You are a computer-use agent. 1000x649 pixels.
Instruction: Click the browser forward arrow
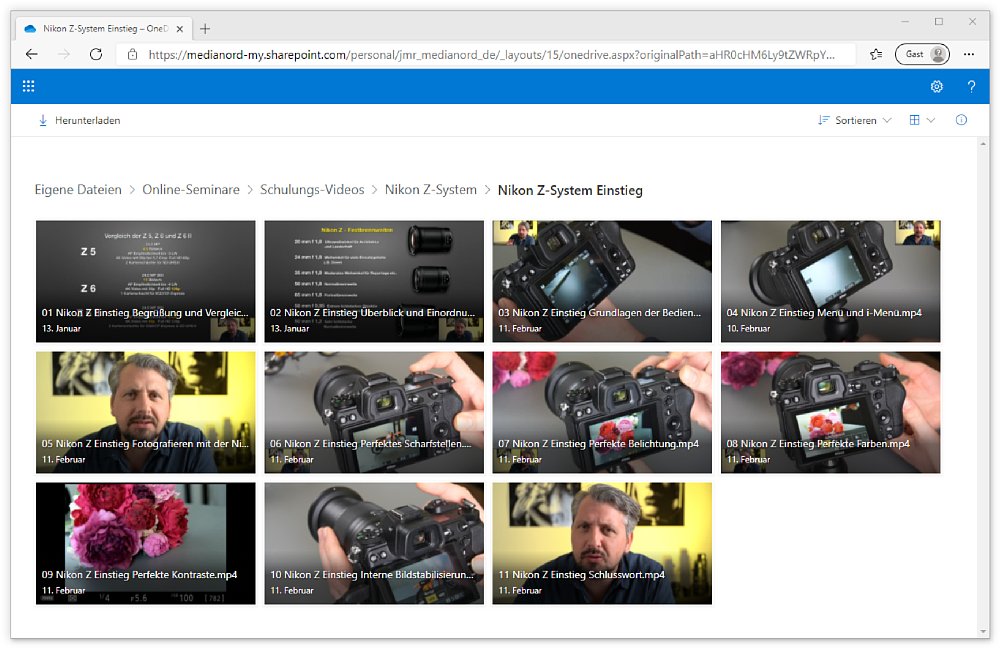coord(64,54)
